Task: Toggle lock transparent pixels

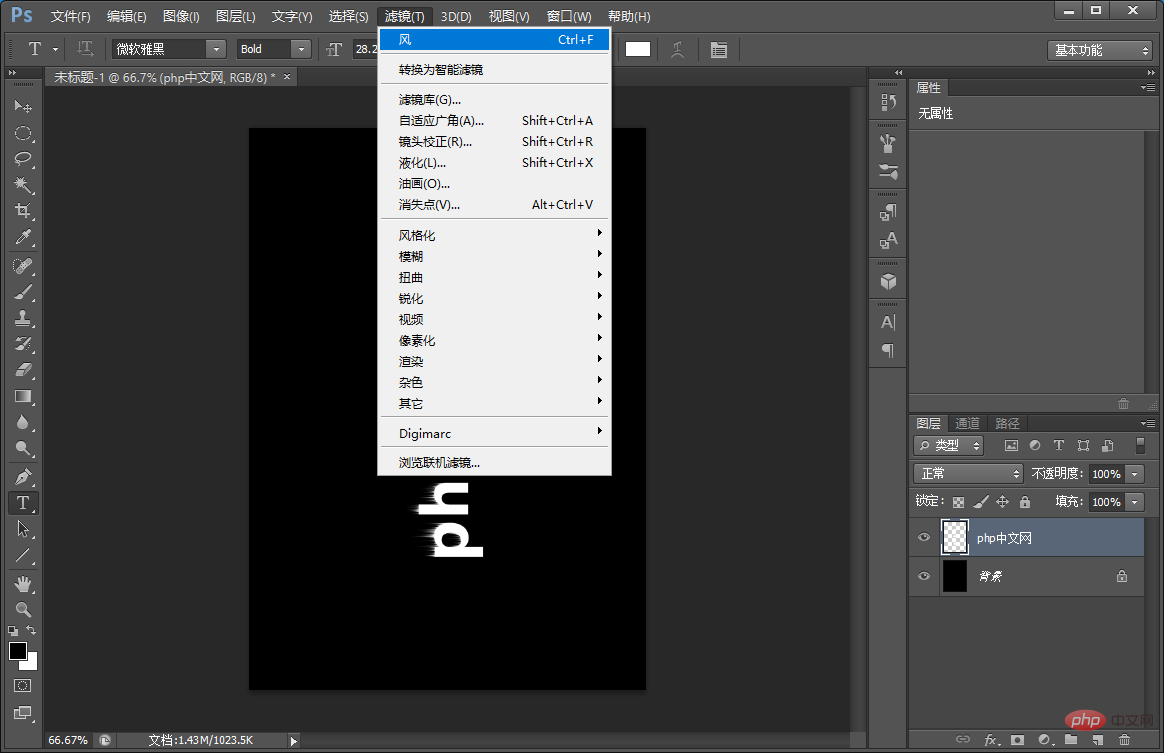Action: point(958,502)
